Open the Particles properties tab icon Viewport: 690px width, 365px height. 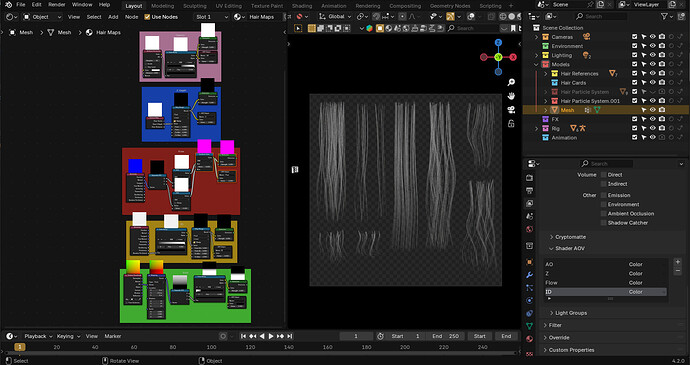pyautogui.click(x=529, y=288)
